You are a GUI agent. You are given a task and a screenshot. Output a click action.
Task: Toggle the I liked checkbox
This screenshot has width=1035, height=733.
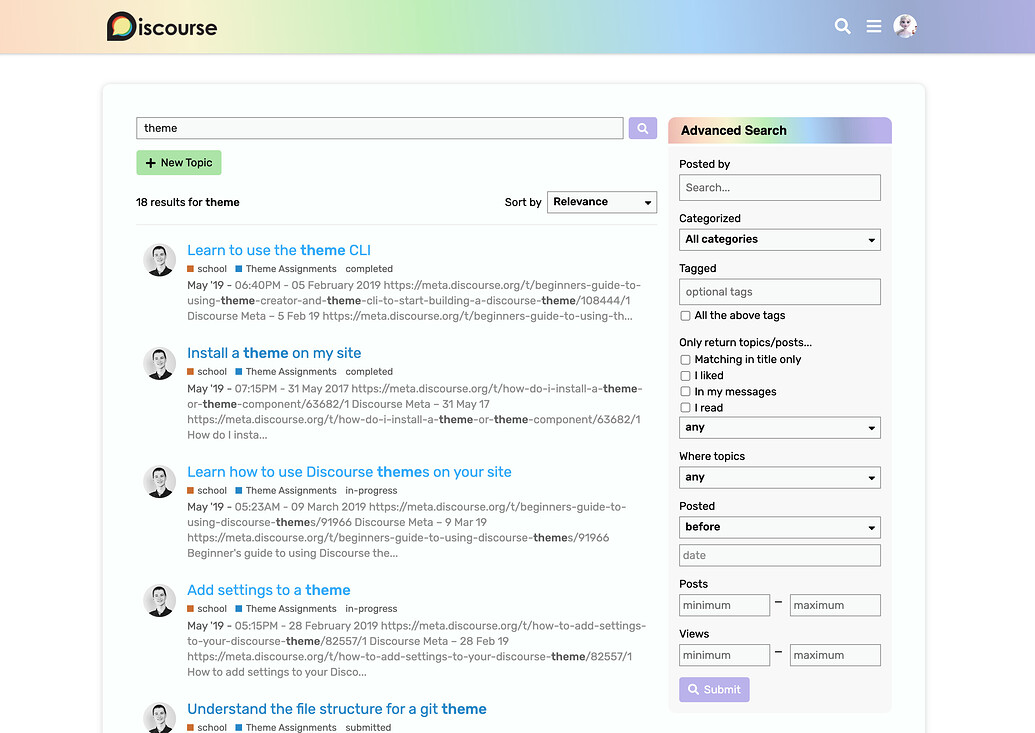click(686, 376)
